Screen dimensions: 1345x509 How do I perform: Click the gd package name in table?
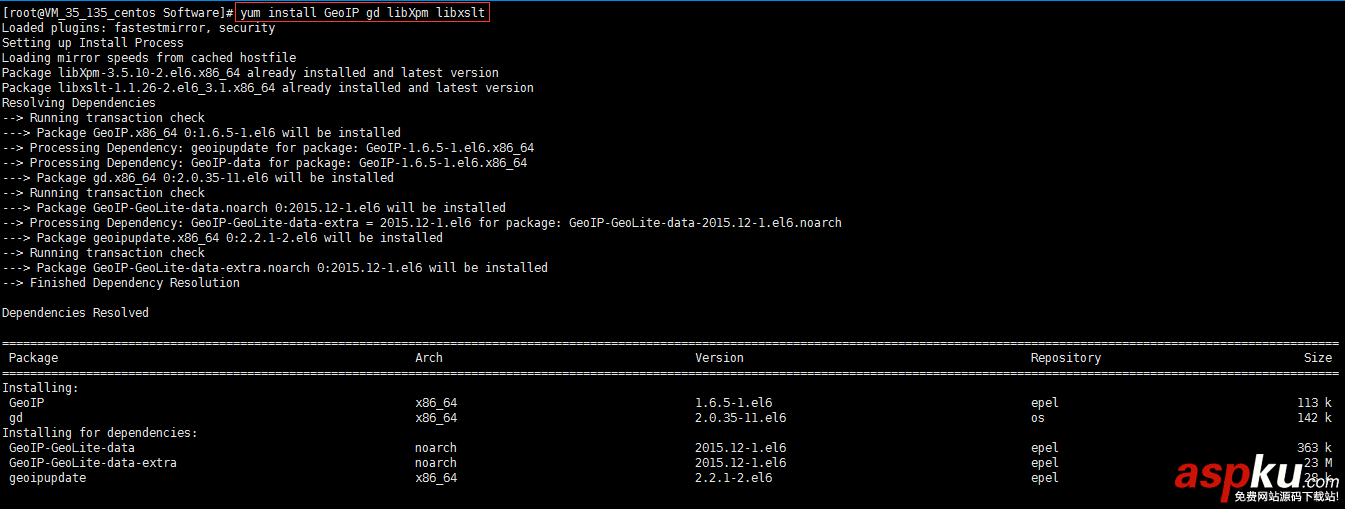[16, 418]
